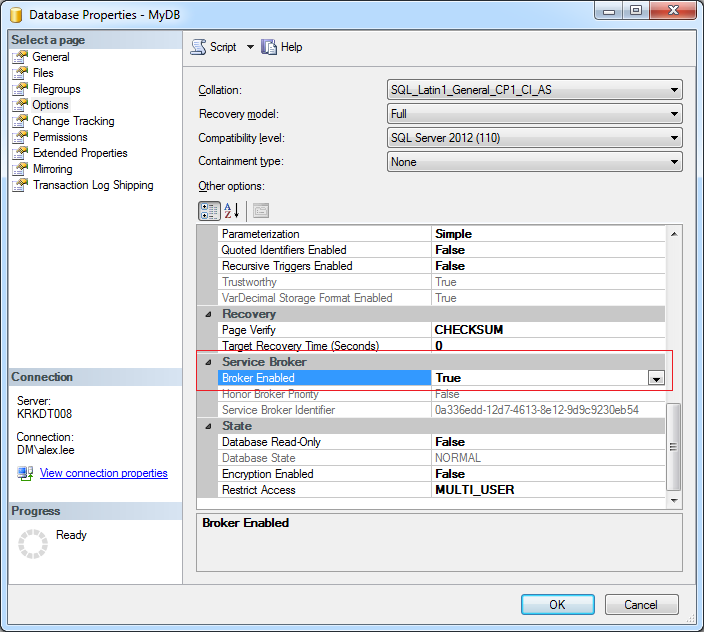Collapse the Recovery category
Screen dimensions: 704x632
[208, 314]
